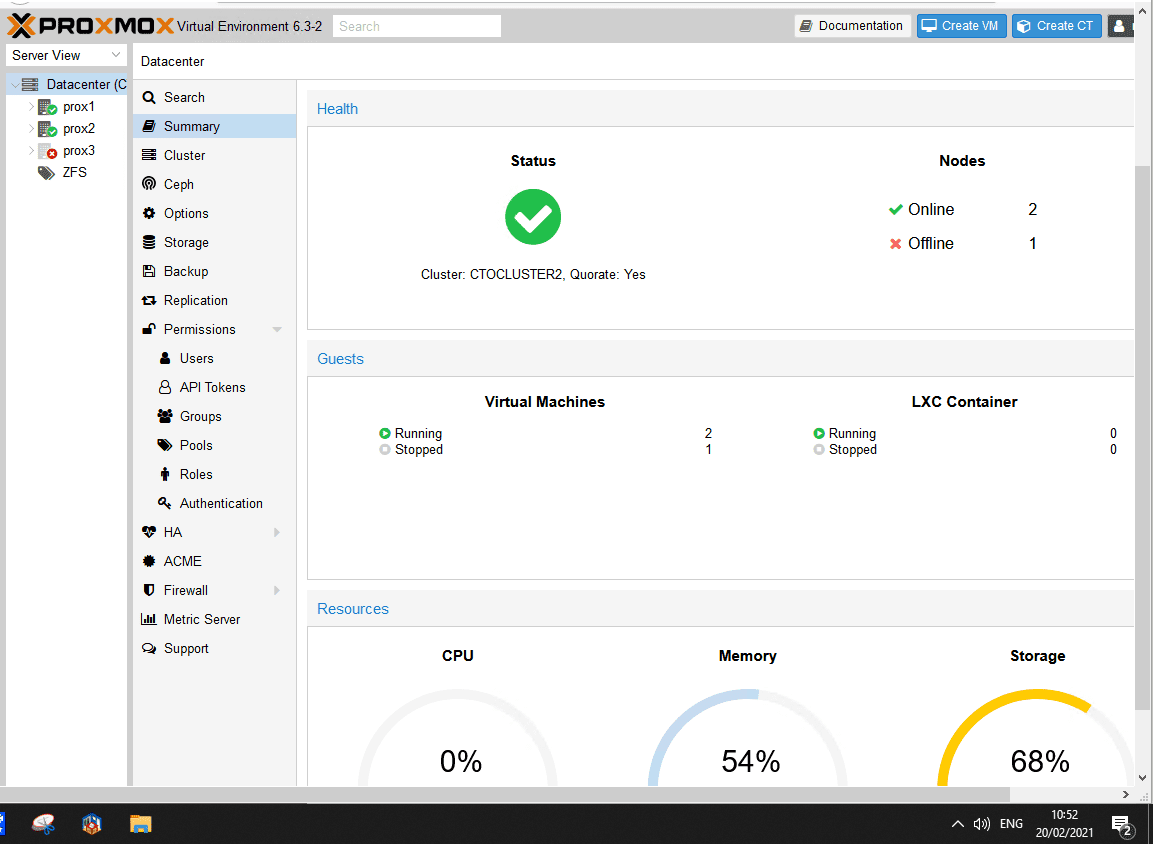The height and width of the screenshot is (844, 1153).
Task: Open File Explorer from the taskbar
Action: coord(140,823)
